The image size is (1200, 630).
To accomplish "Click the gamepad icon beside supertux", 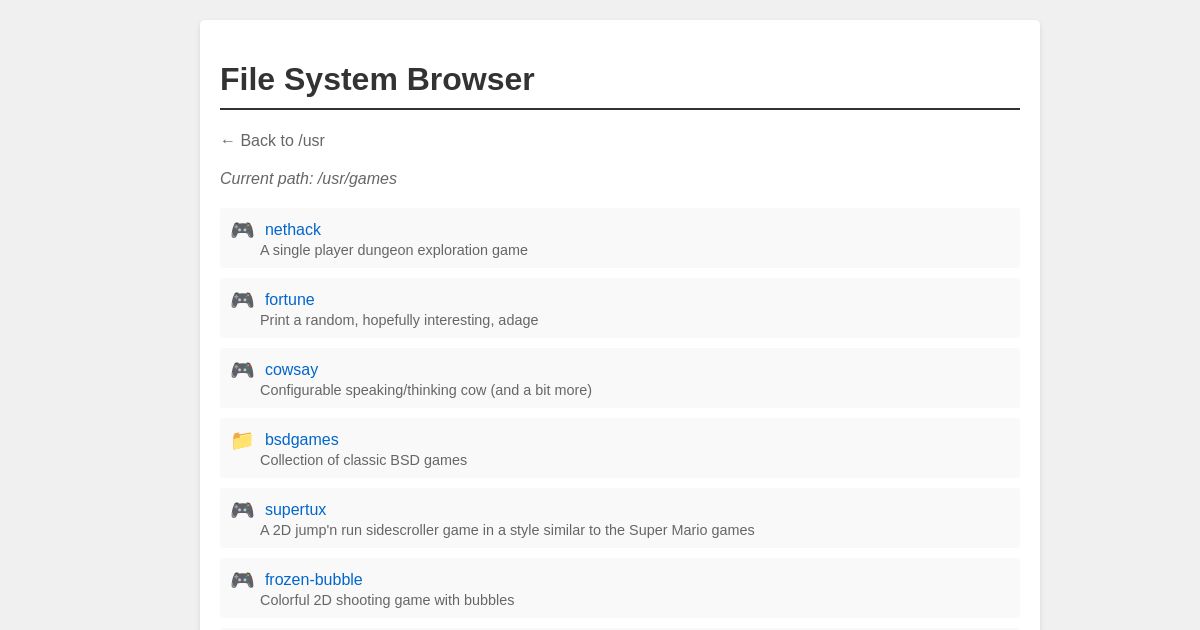I will pos(242,510).
